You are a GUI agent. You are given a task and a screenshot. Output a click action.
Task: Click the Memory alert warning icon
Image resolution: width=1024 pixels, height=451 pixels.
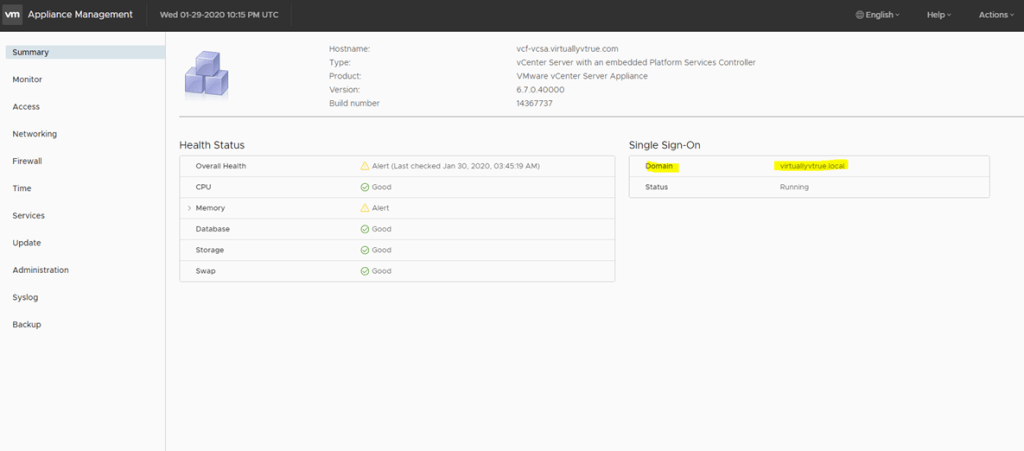coord(365,208)
